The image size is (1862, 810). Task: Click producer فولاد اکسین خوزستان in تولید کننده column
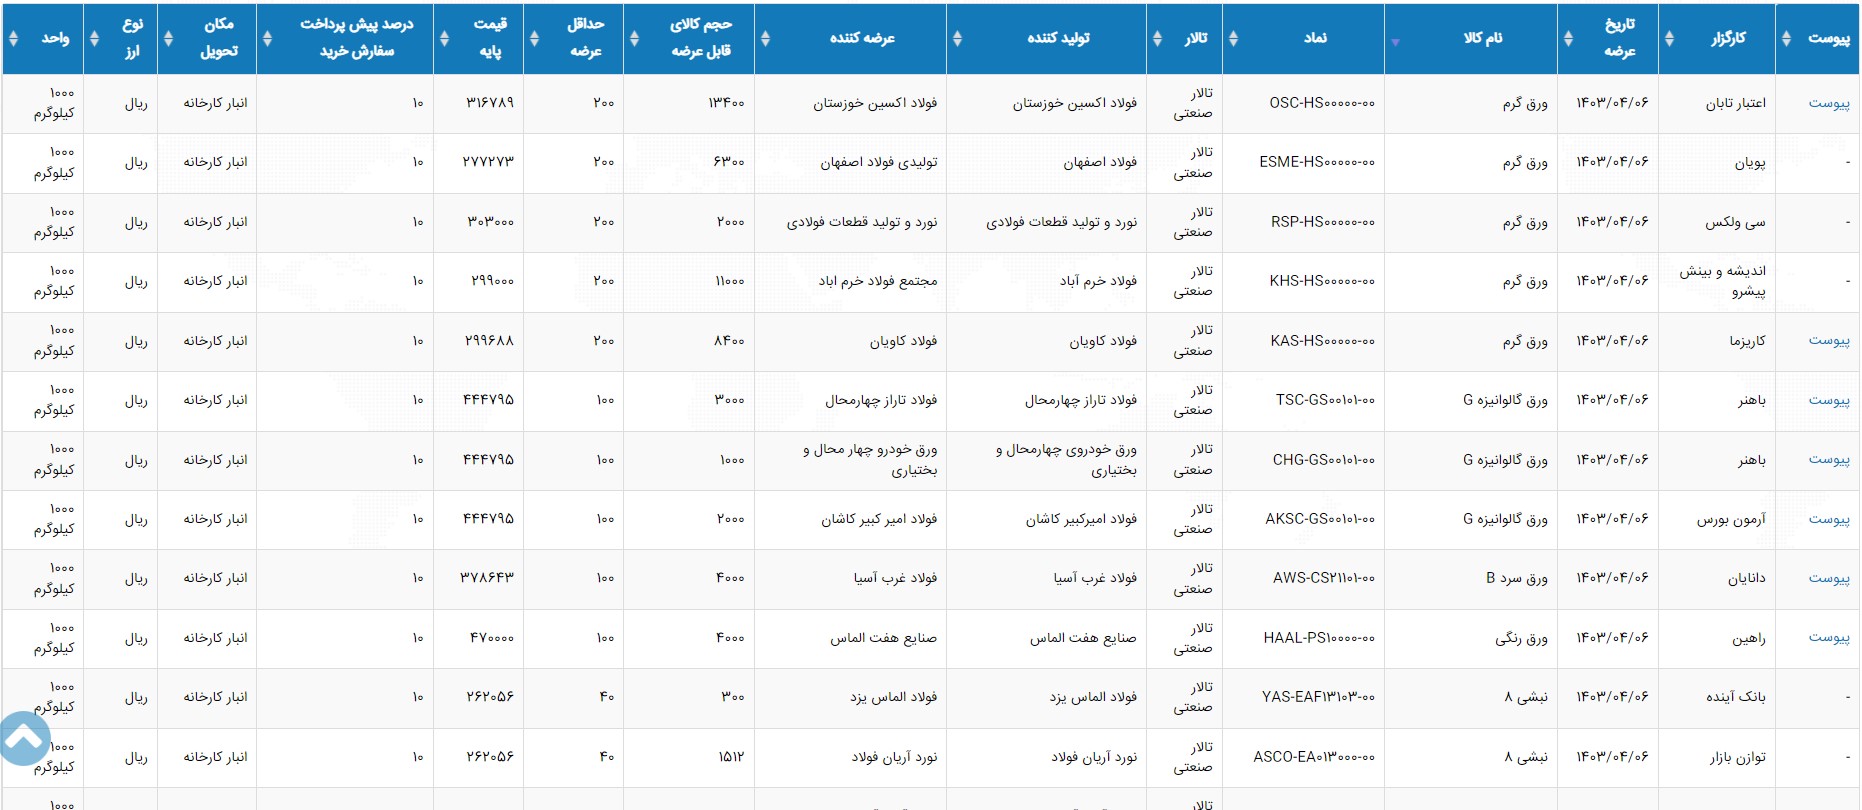pos(1074,103)
